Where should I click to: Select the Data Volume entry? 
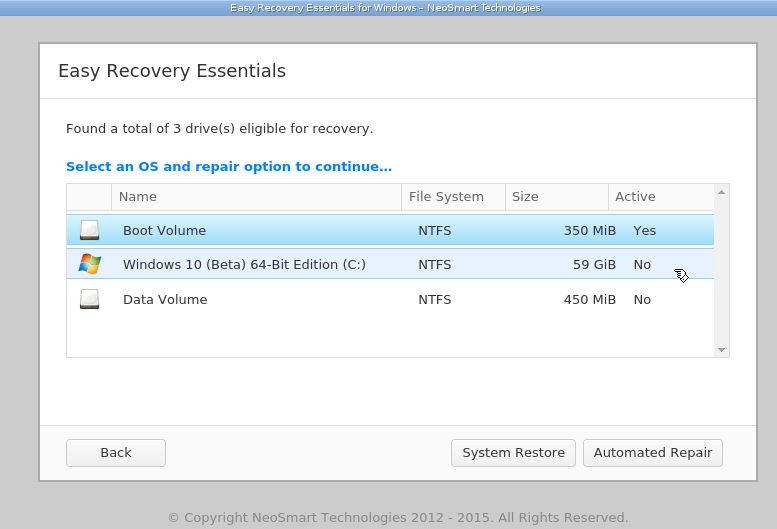coord(165,299)
